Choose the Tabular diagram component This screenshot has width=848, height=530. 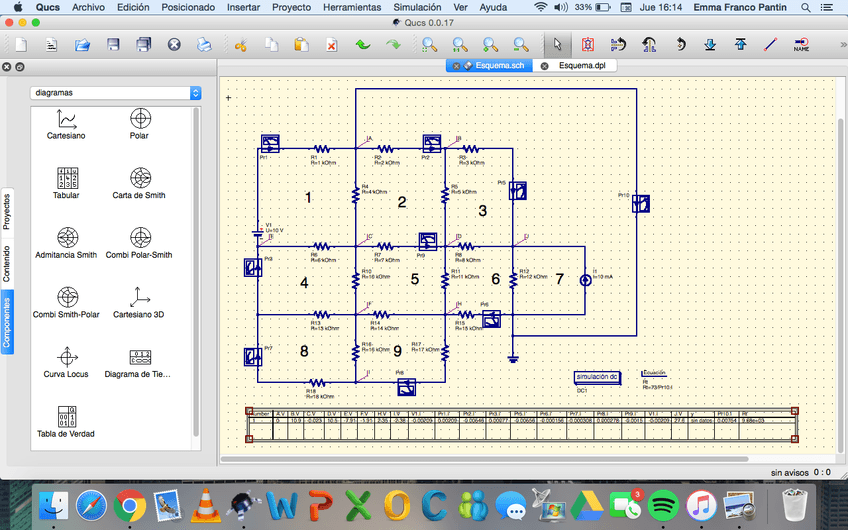(x=67, y=183)
